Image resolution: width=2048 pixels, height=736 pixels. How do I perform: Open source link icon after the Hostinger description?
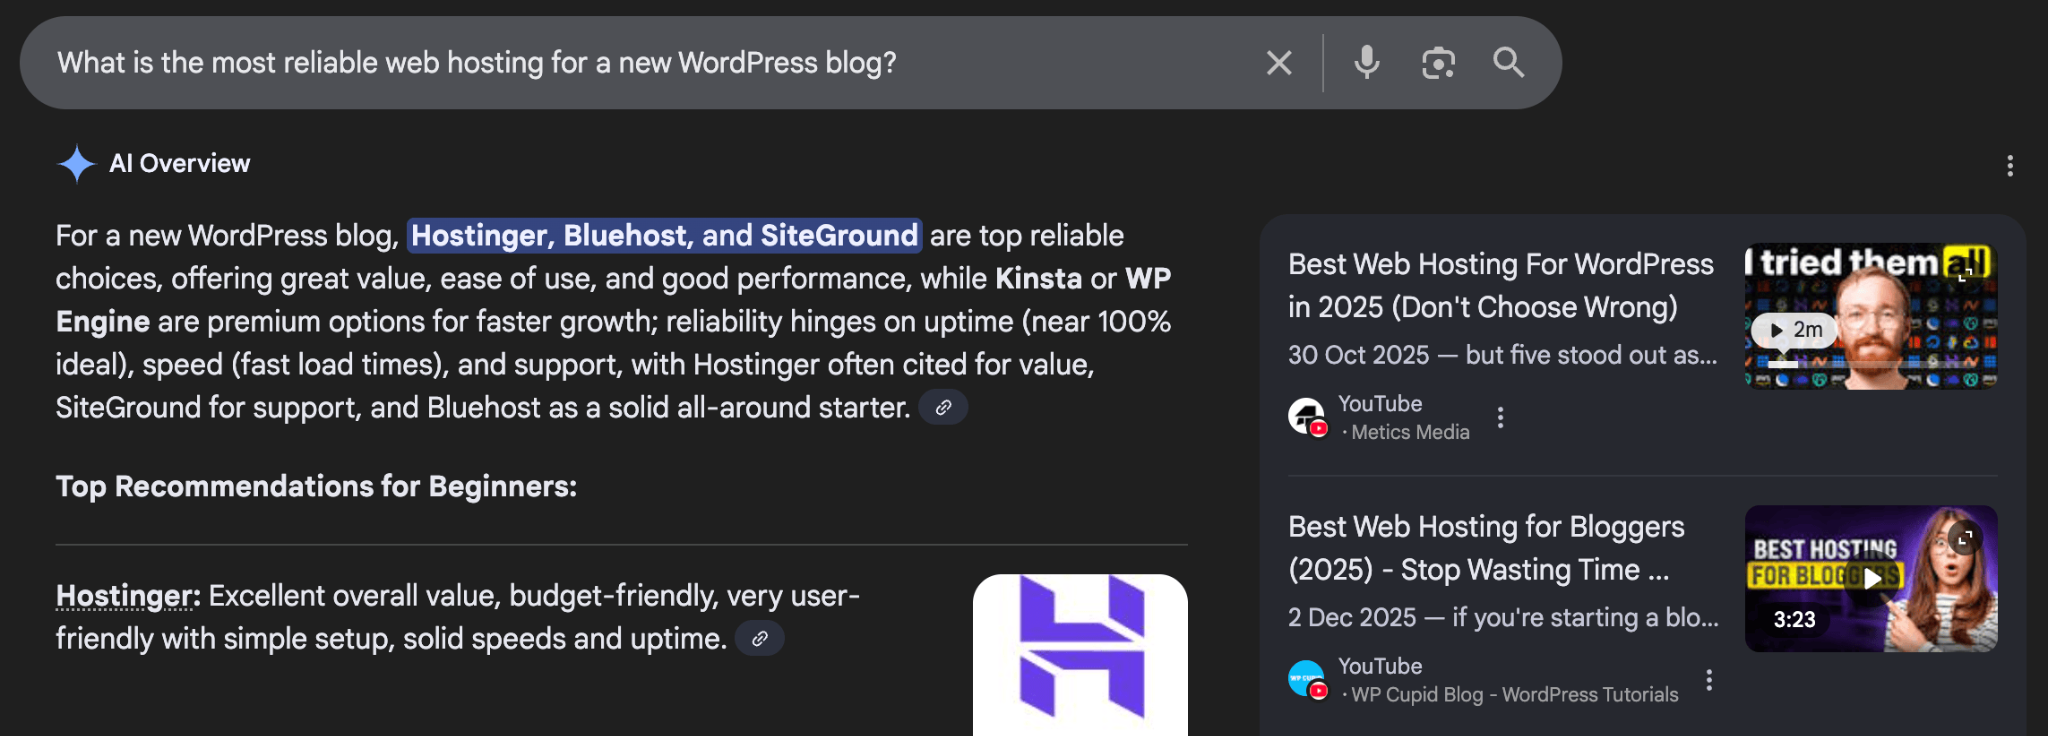click(760, 638)
